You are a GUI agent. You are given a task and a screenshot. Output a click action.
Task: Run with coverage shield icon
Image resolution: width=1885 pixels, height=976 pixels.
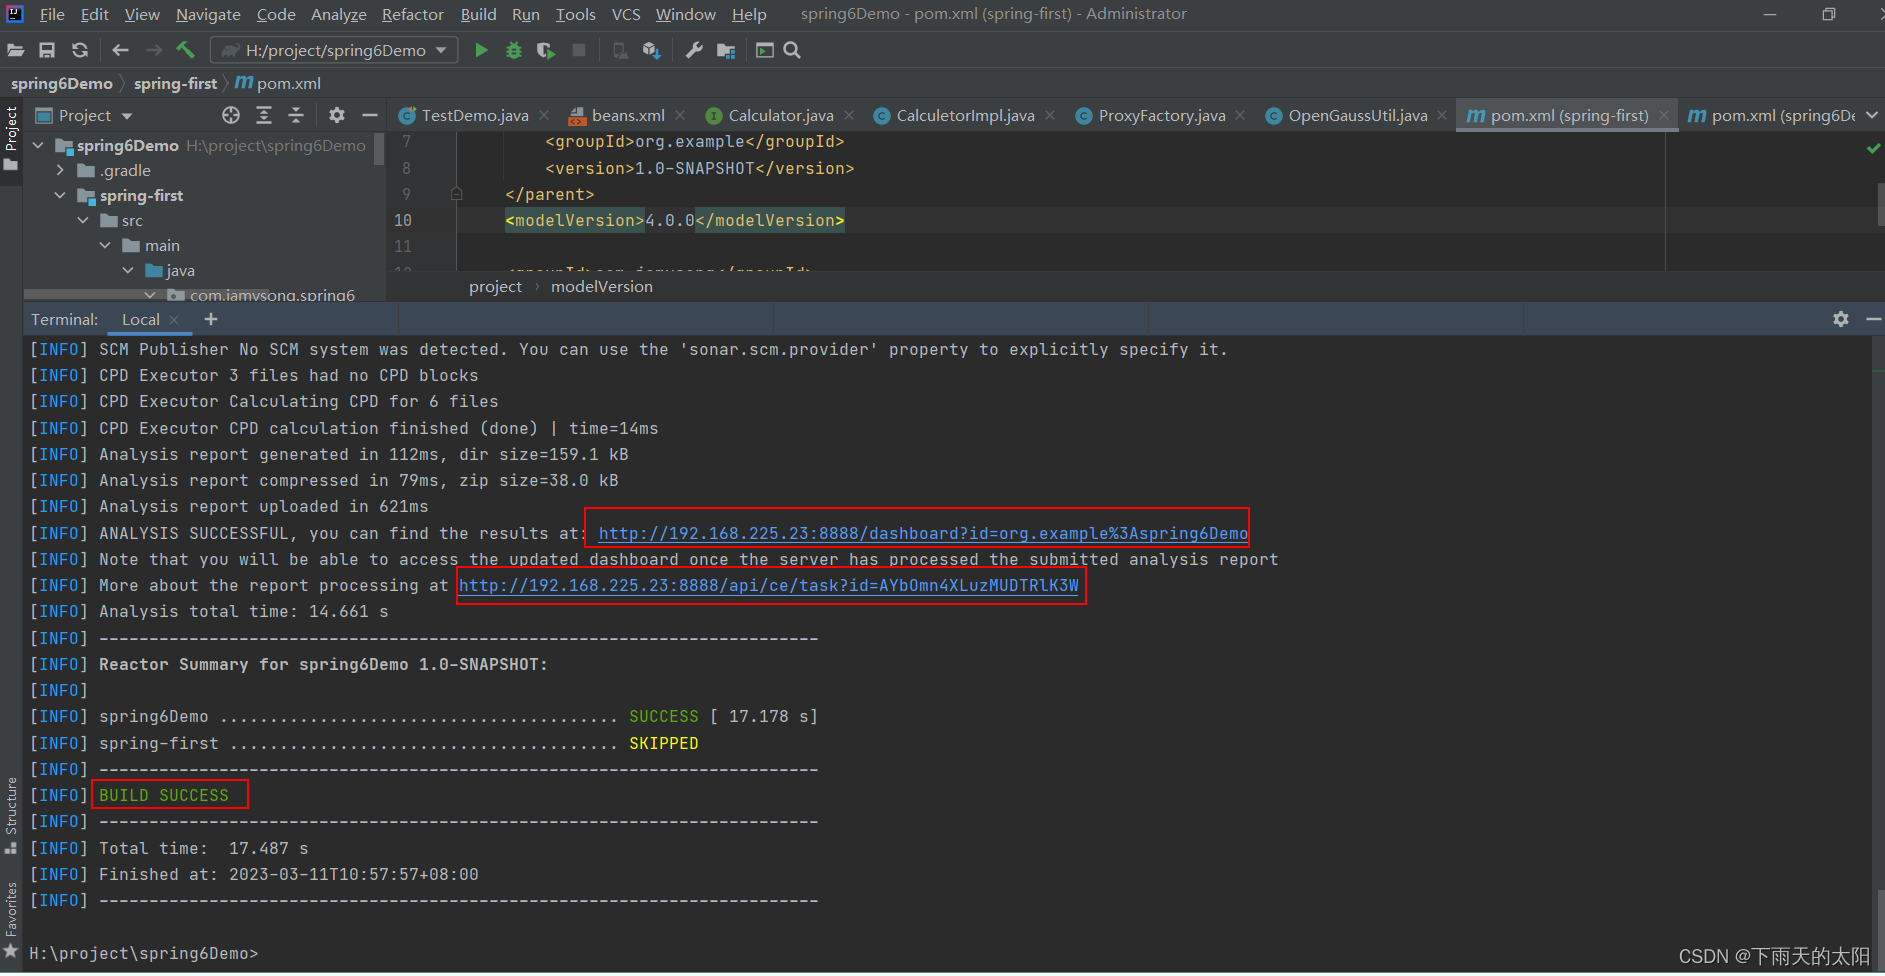(545, 50)
